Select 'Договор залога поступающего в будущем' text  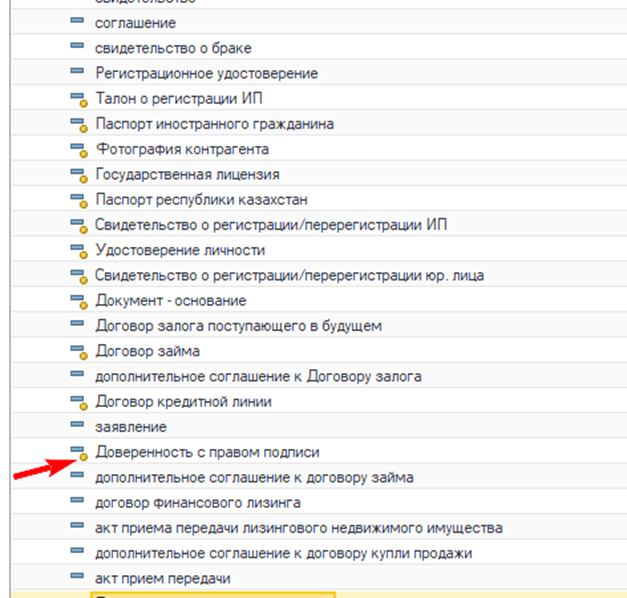[x=238, y=326]
